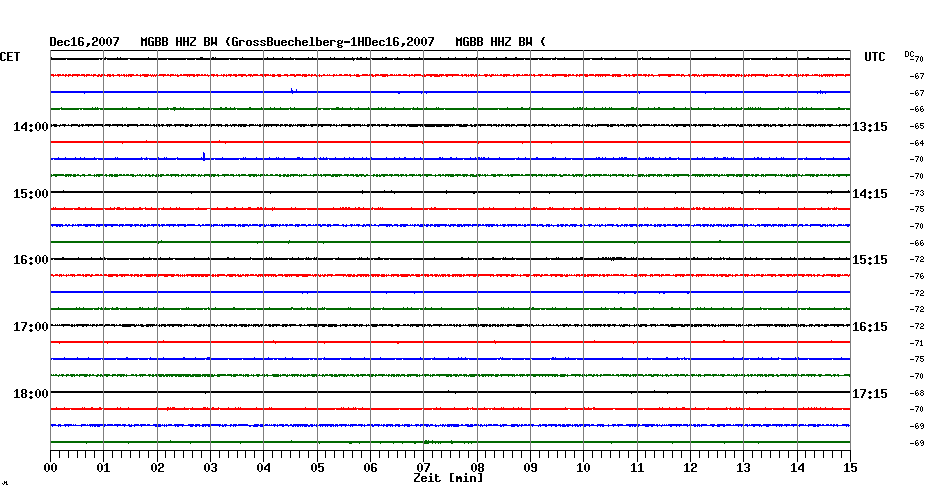Viewport: 930px width, 494px height.
Task: Click minute 08 on the time axis
Action: point(477,468)
